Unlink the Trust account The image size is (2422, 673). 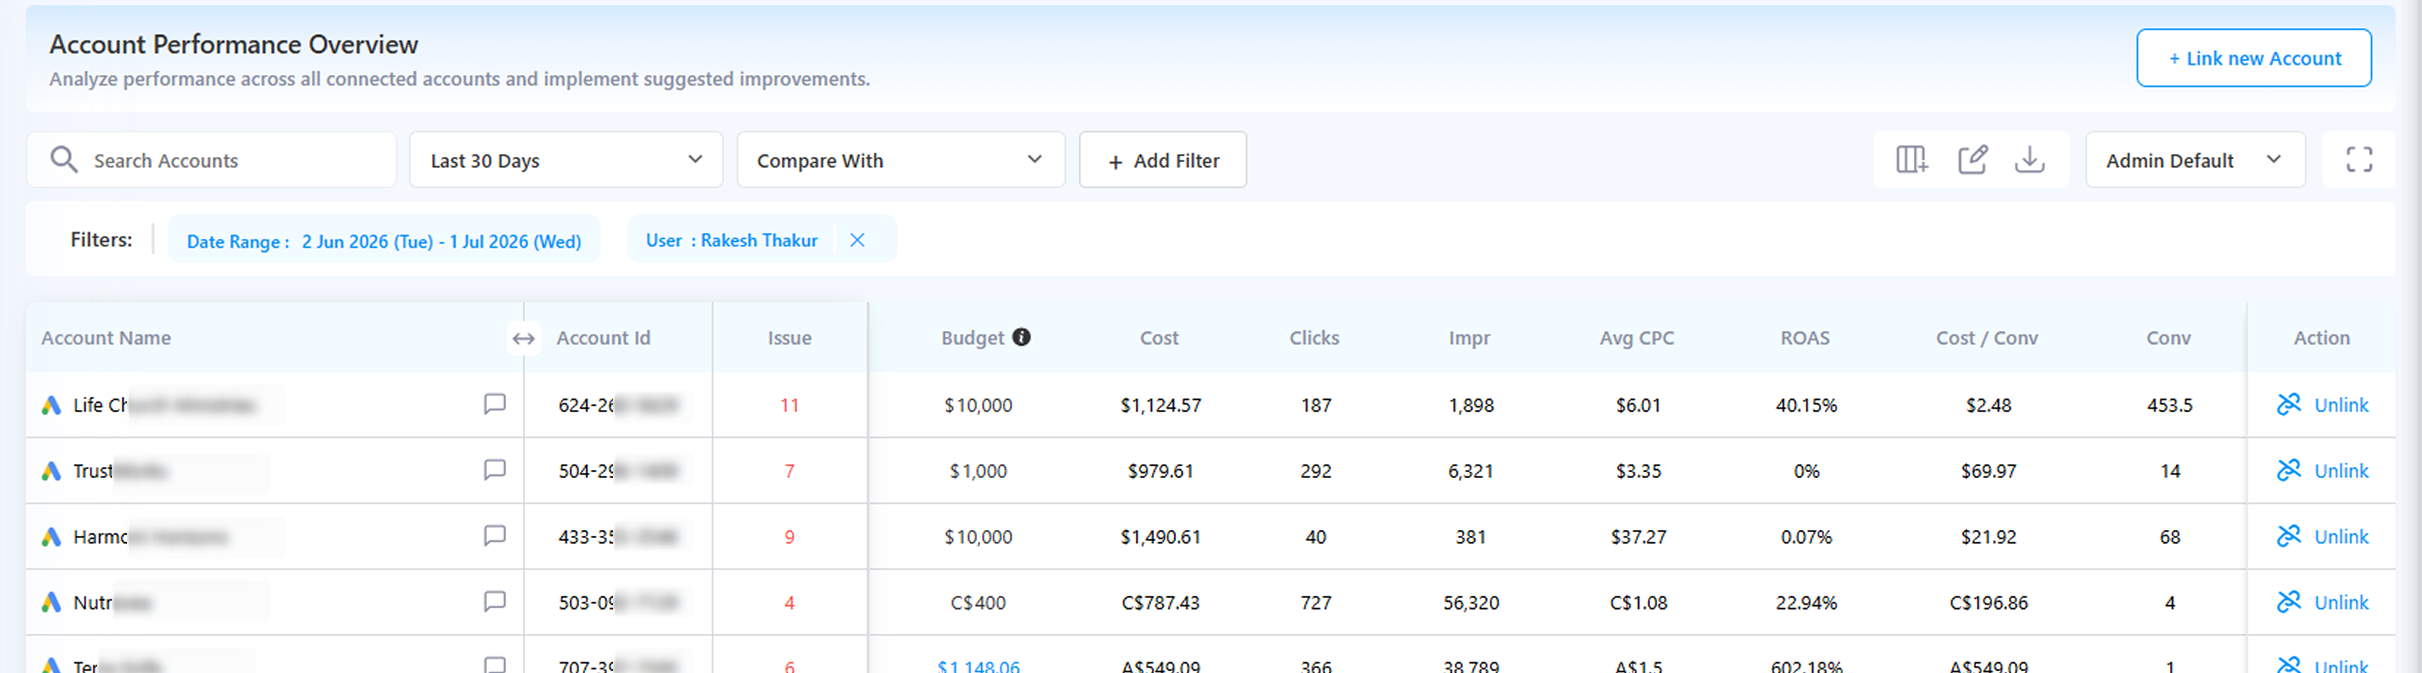click(2341, 471)
